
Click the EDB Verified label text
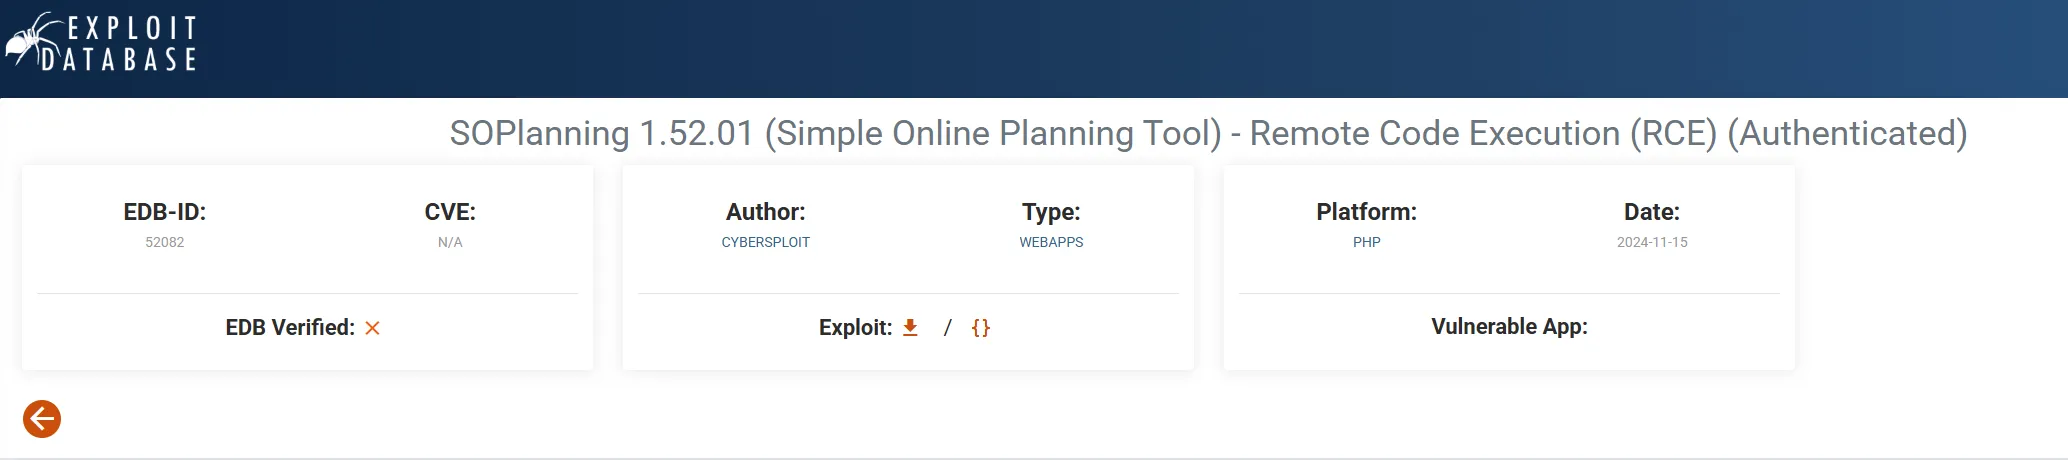point(290,328)
